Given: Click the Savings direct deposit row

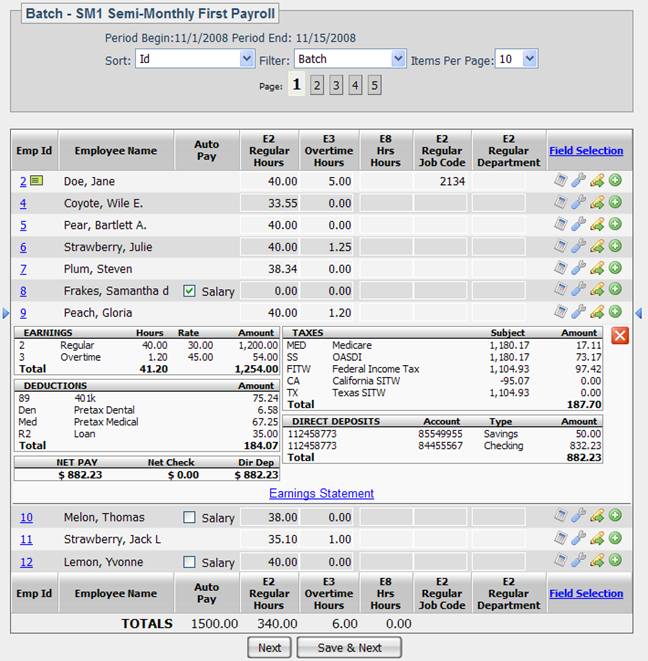Looking at the screenshot, I should pyautogui.click(x=444, y=434).
